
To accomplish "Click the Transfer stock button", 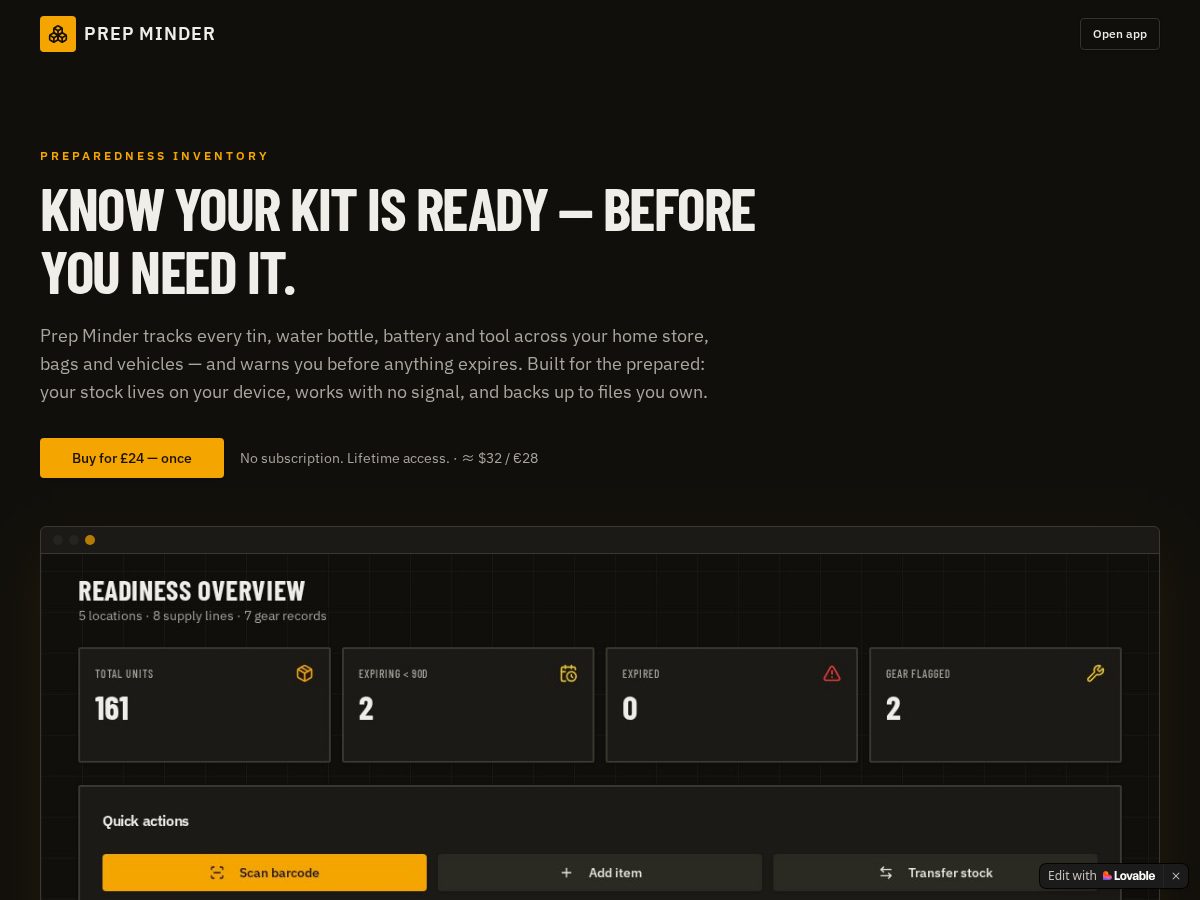I will pos(935,872).
